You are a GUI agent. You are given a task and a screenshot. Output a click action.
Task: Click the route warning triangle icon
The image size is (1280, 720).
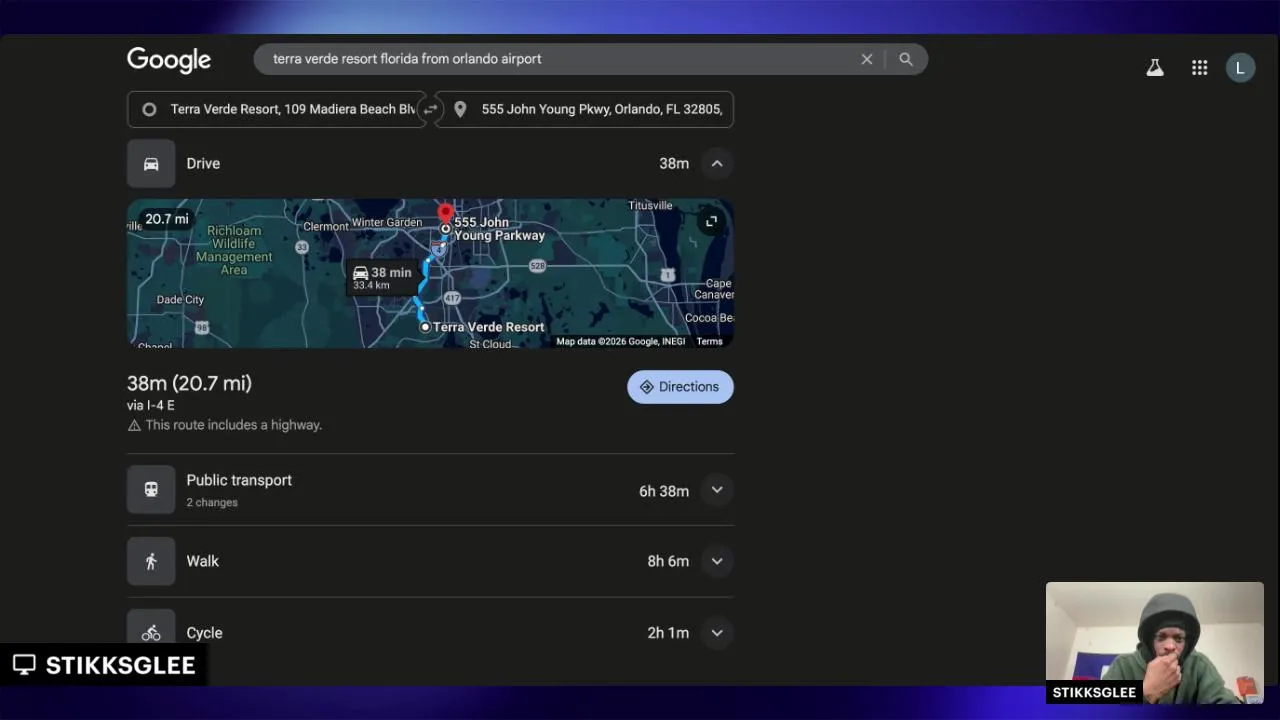pyautogui.click(x=134, y=425)
